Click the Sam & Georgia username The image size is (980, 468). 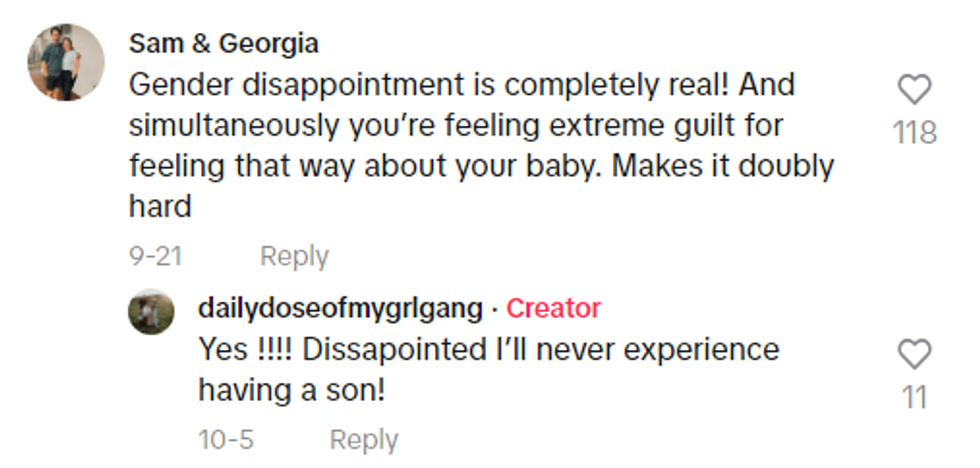click(224, 44)
